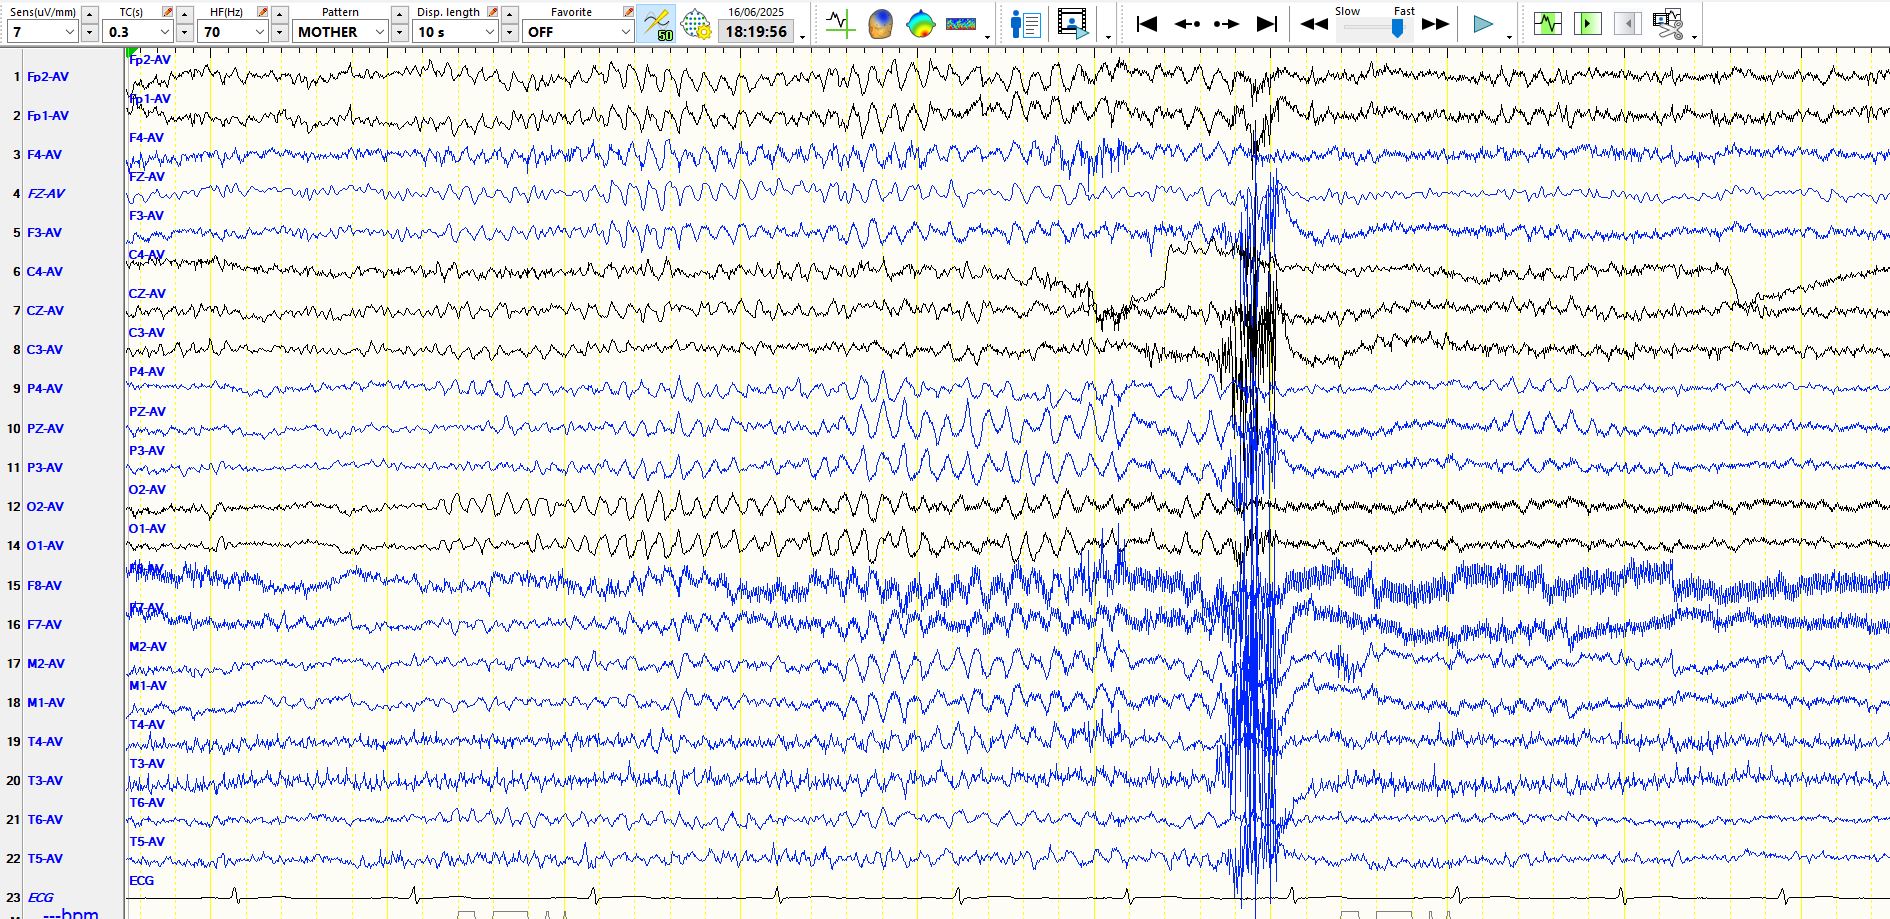The height and width of the screenshot is (919, 1890).
Task: Edit the Favorite setting with pencil icon
Action: click(628, 12)
